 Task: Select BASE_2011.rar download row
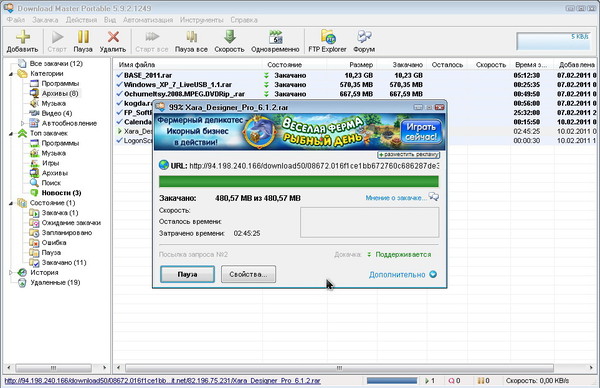[356, 75]
